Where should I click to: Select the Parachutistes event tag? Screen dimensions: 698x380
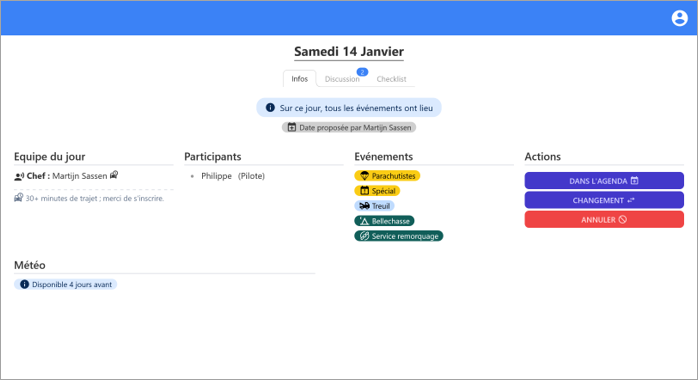(387, 176)
